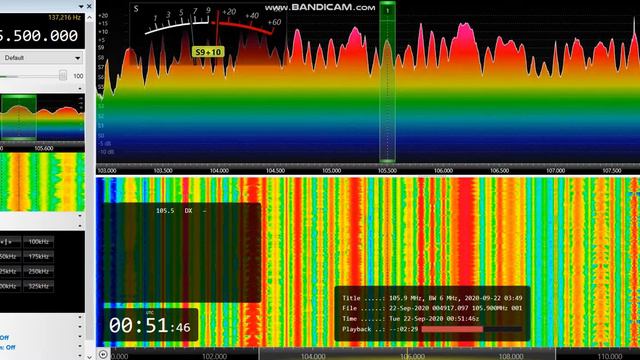Click the slider handle beside value 100
Viewport: 640px width, 360px height.
[x=62, y=76]
